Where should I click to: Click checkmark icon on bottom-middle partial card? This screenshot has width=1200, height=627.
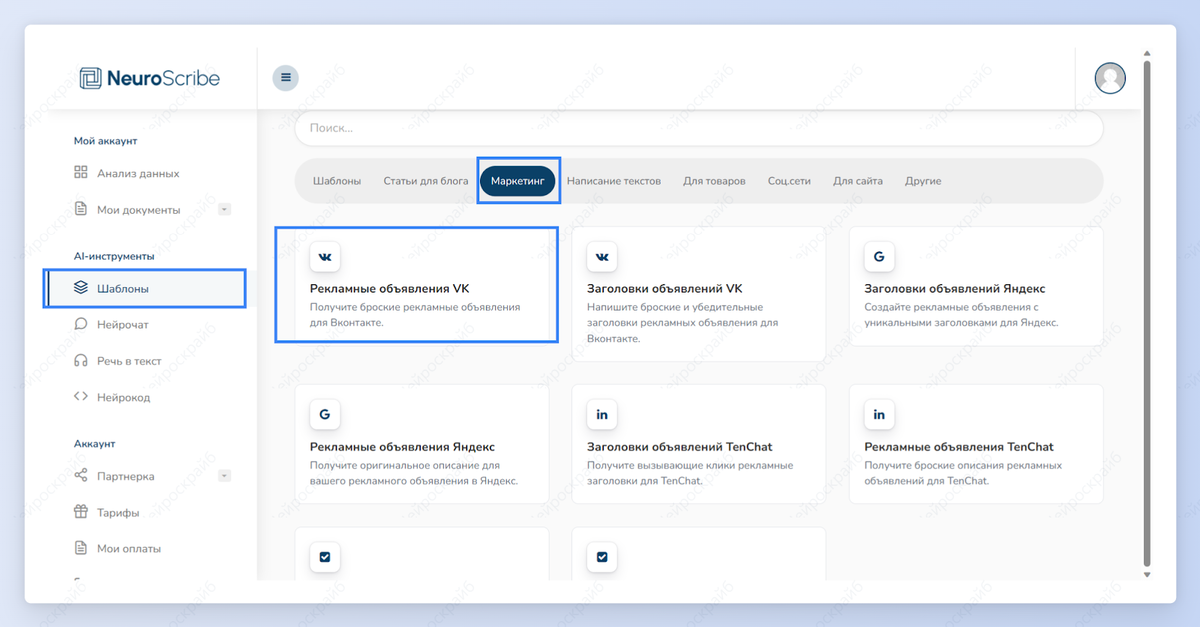[602, 557]
